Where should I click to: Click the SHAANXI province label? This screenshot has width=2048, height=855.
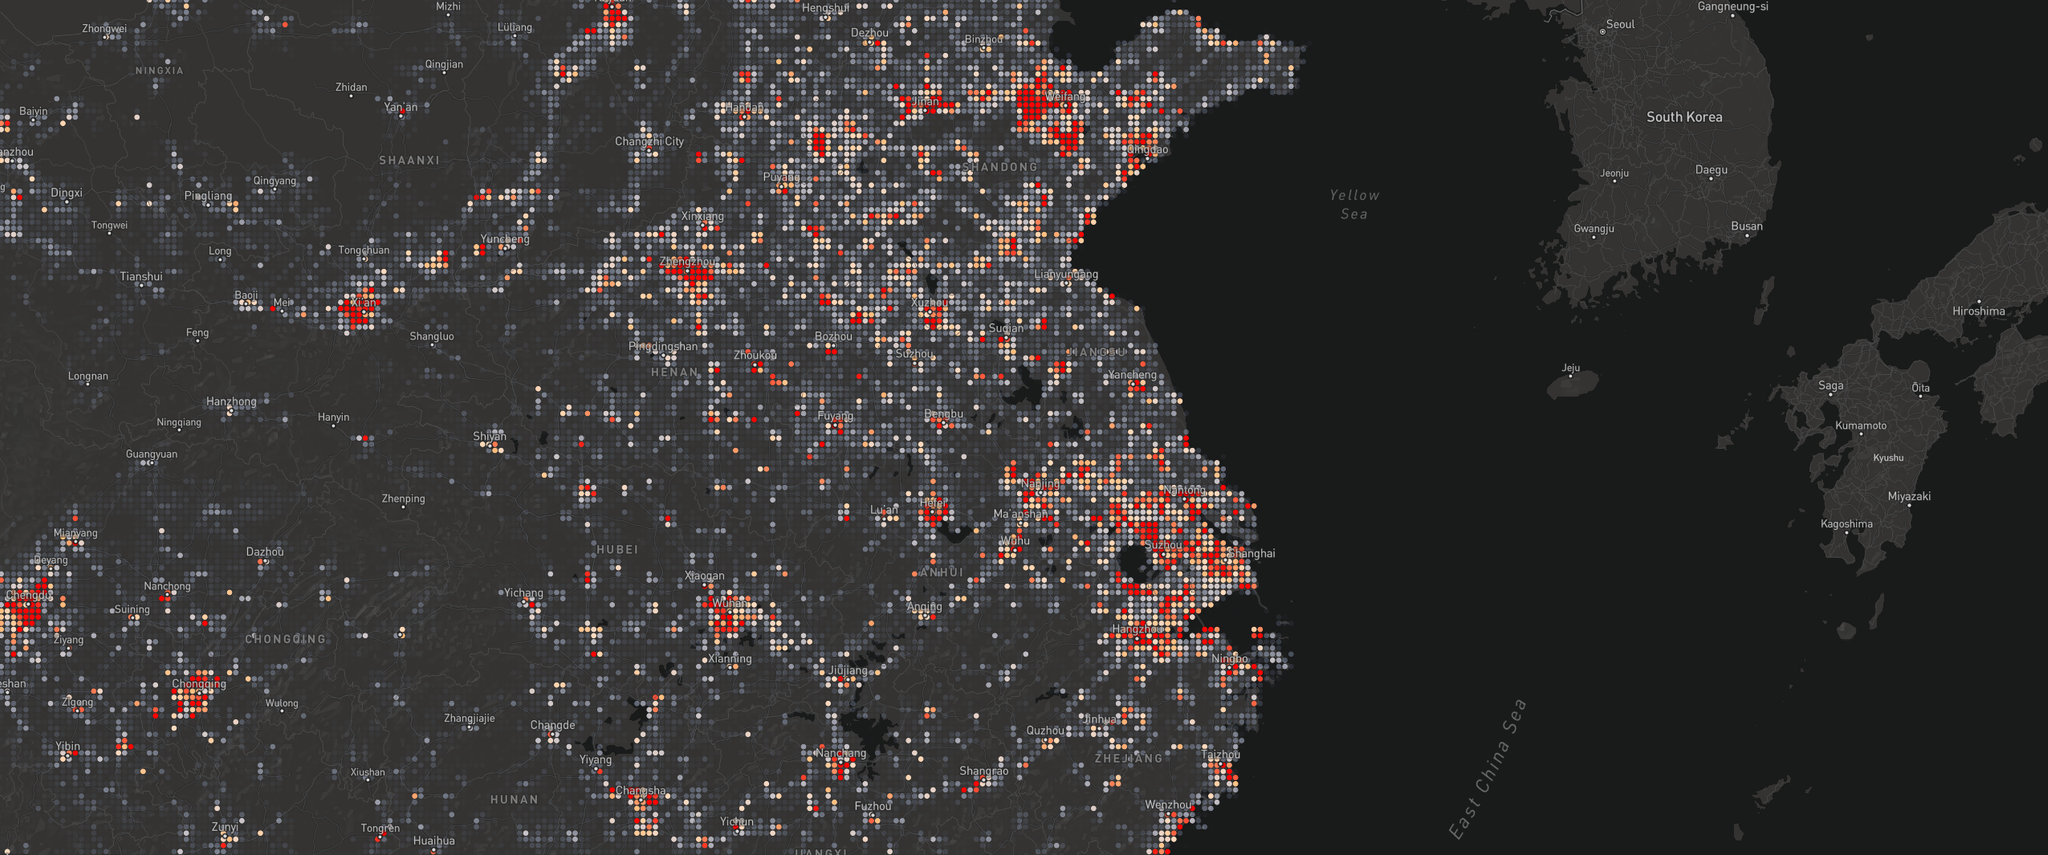click(409, 160)
